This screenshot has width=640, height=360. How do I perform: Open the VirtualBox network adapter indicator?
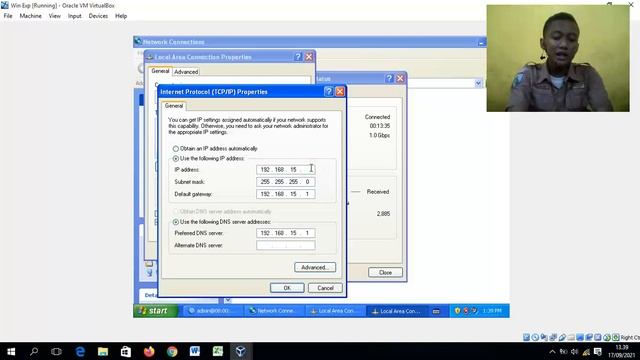pyautogui.click(x=553, y=337)
